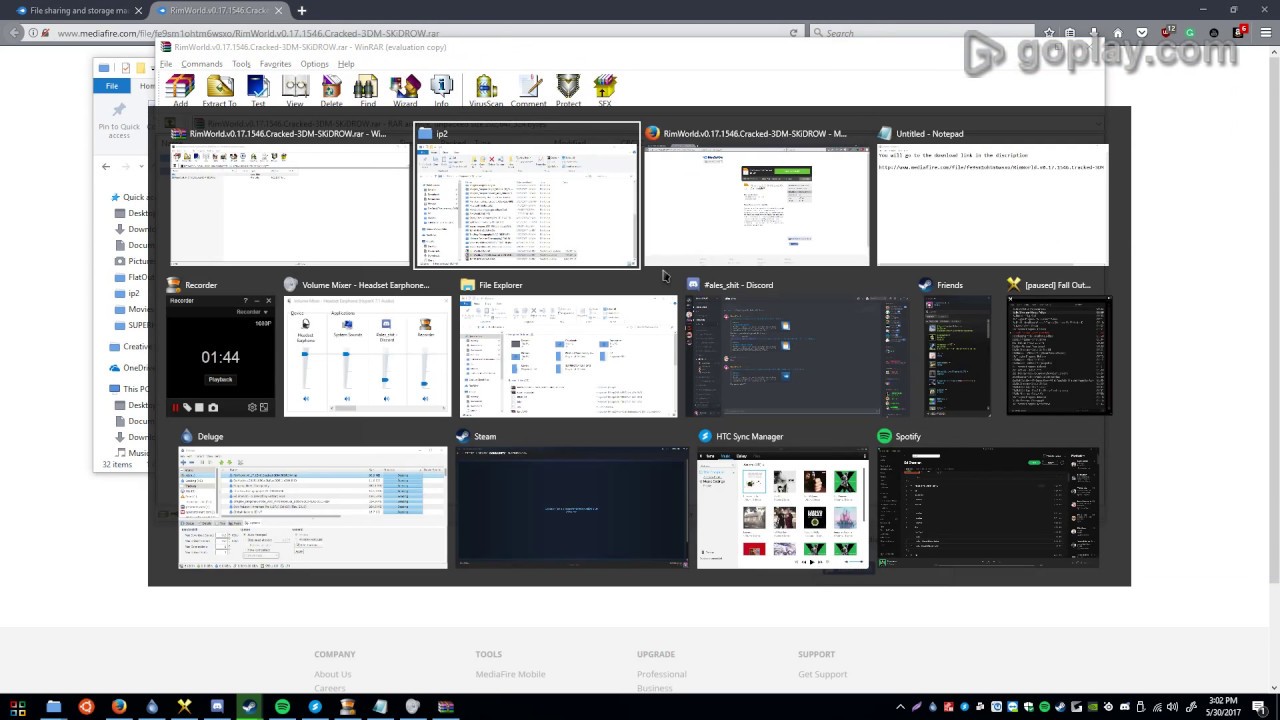Close the File sharing and storage tab
Image resolution: width=1280 pixels, height=720 pixels.
coord(139,10)
